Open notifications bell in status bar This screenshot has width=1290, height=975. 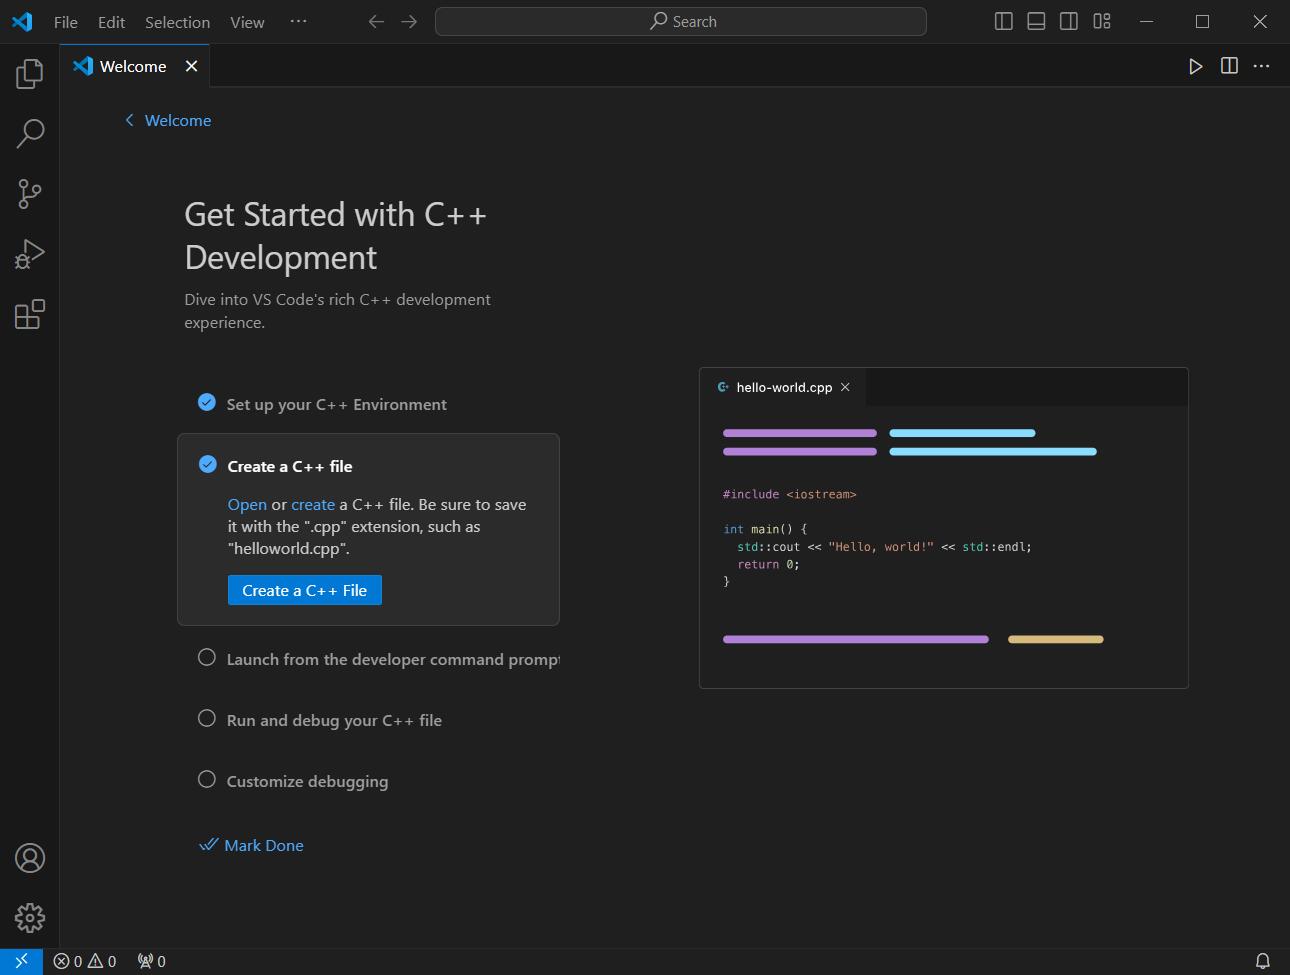[1262, 961]
